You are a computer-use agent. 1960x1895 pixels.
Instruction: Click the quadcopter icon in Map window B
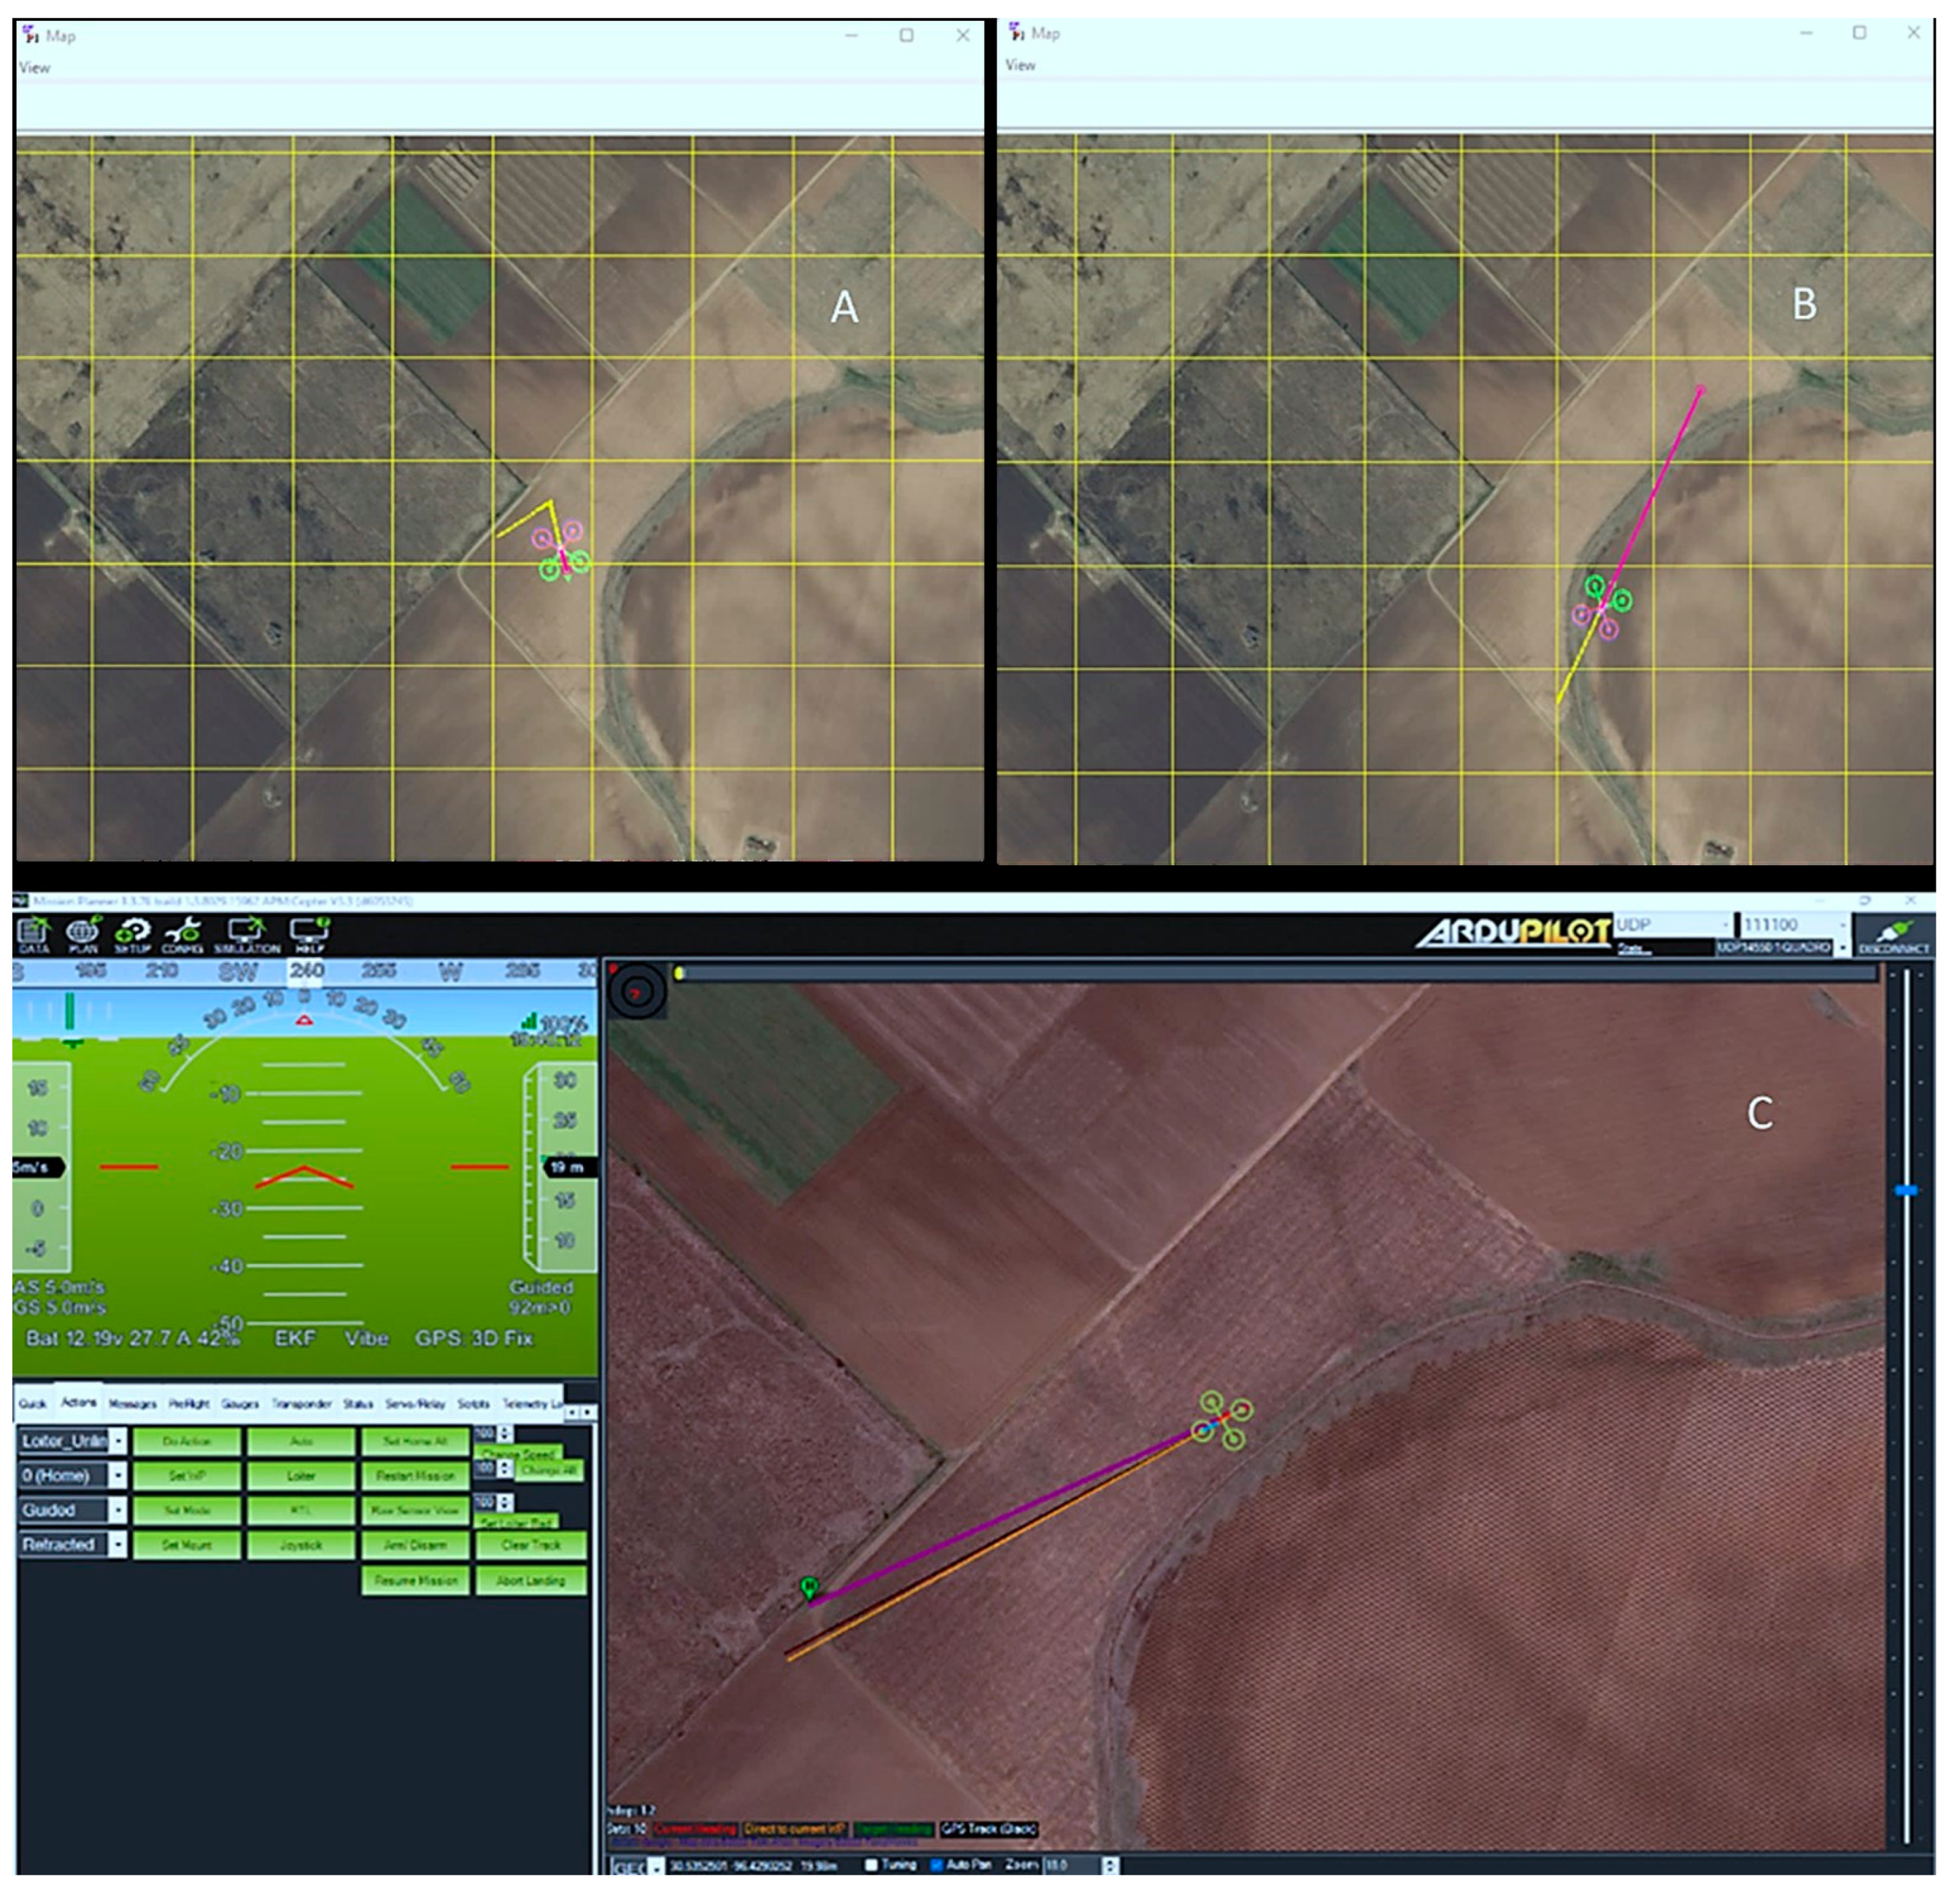click(x=1602, y=606)
